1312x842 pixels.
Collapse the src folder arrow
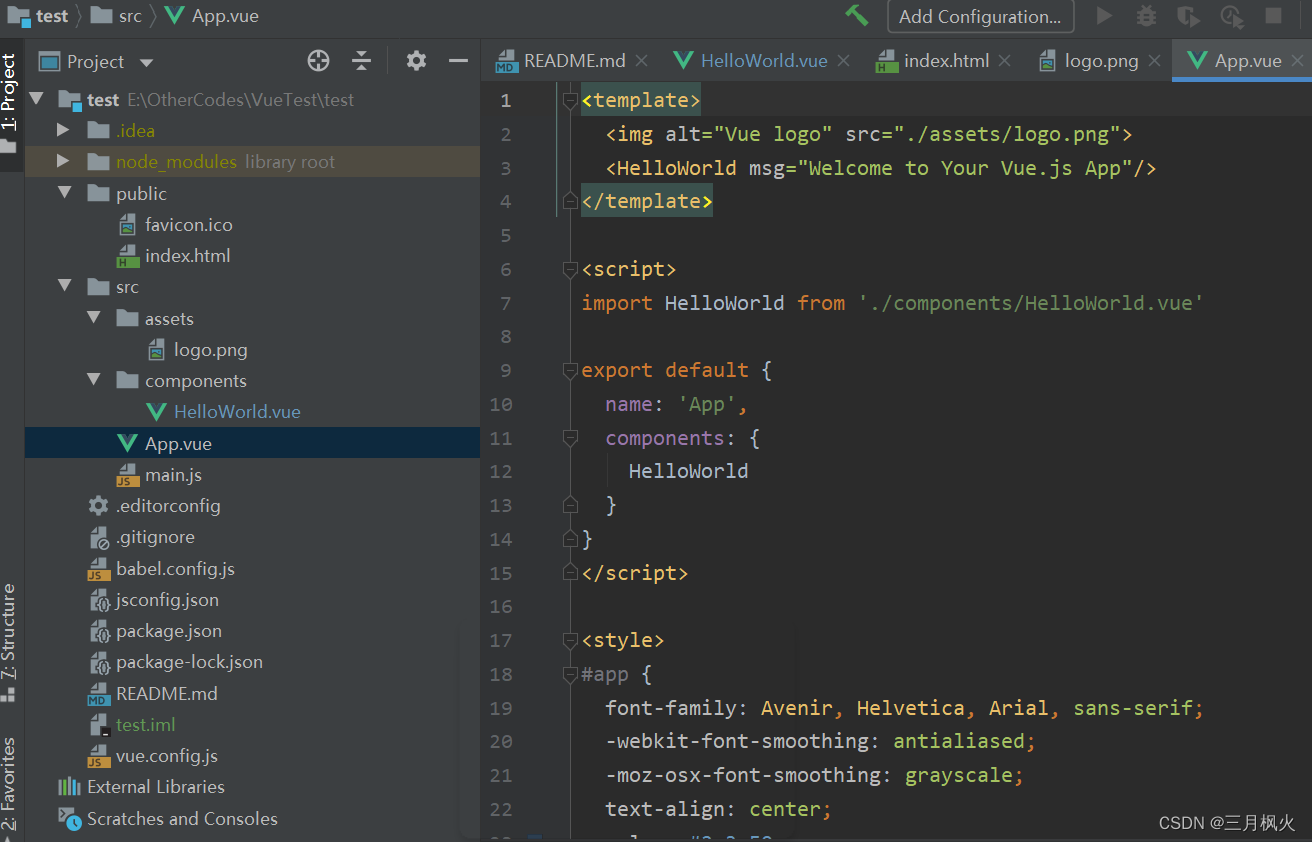(x=65, y=286)
